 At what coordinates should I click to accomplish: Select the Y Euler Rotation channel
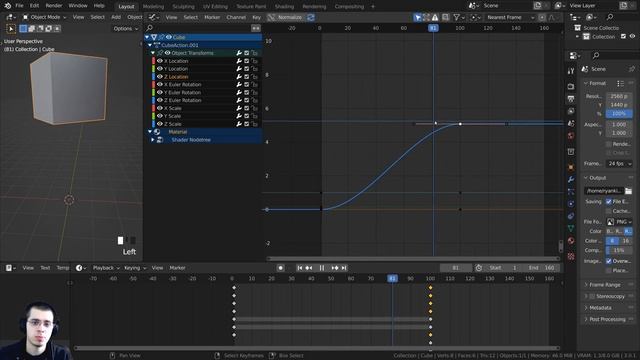pos(182,92)
